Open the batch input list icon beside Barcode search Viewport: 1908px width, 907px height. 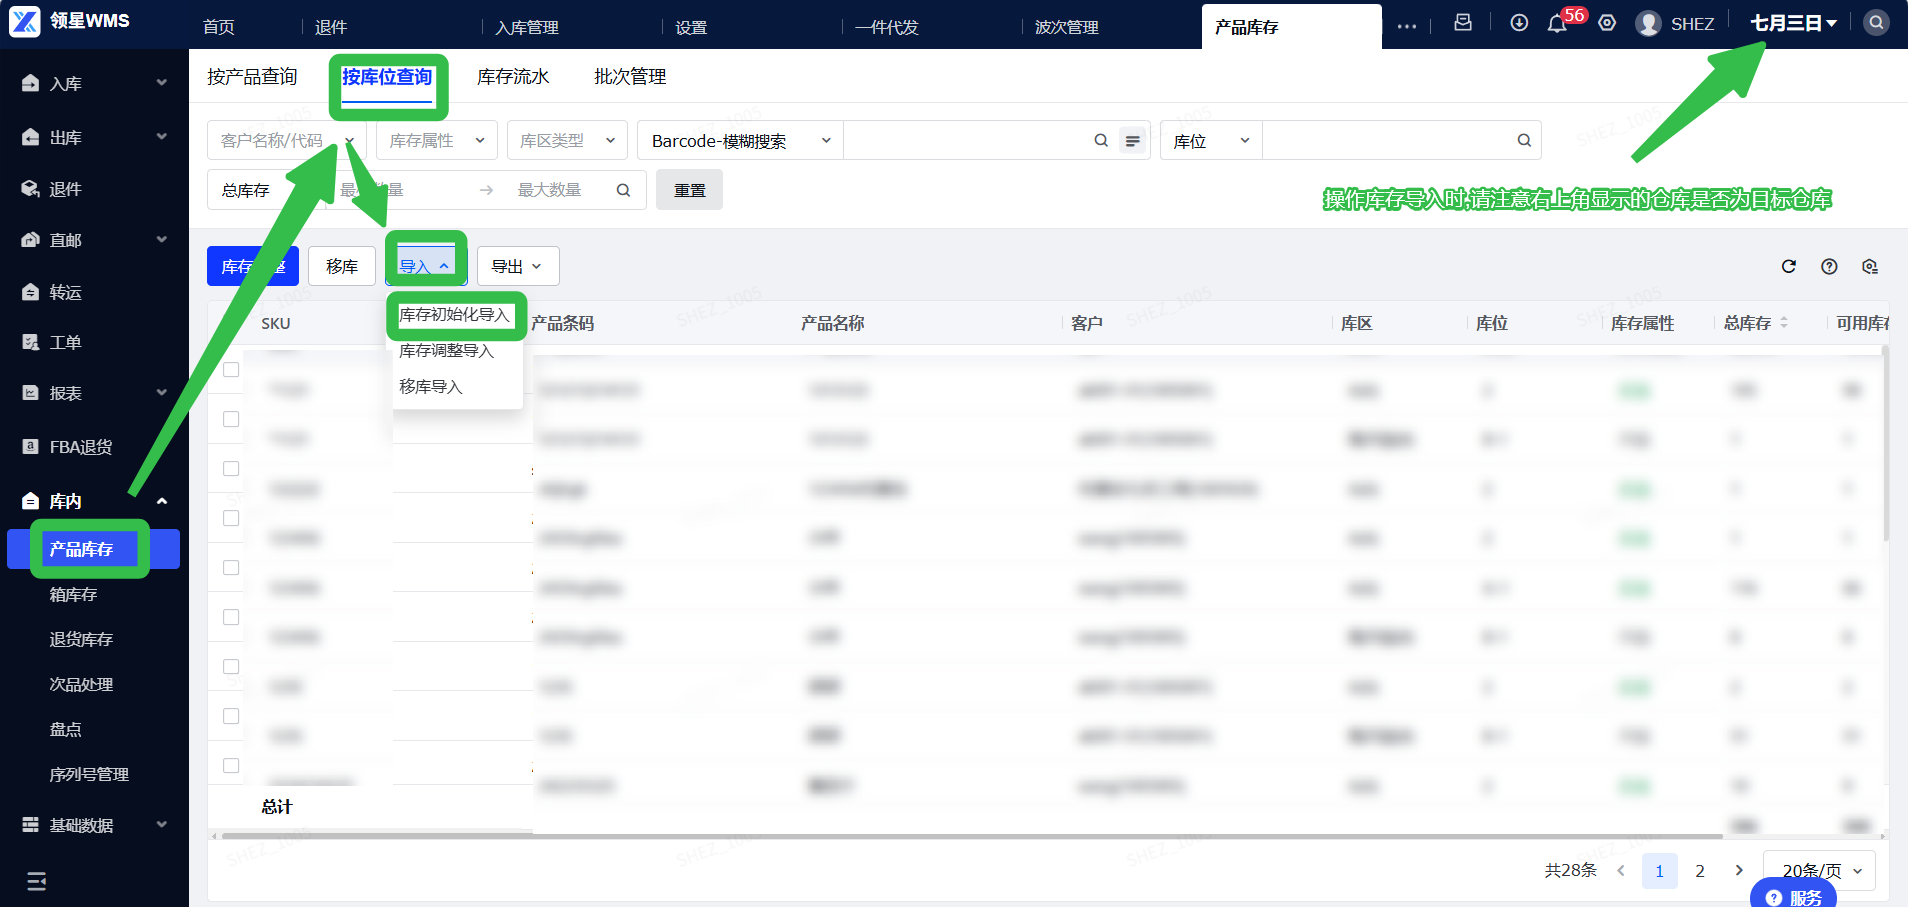[x=1132, y=141]
